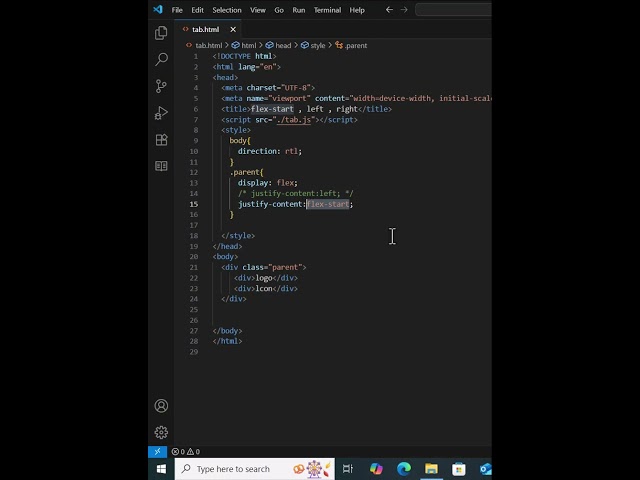Click the <div>logo</div> line
This screenshot has height=480, width=640.
(266, 278)
